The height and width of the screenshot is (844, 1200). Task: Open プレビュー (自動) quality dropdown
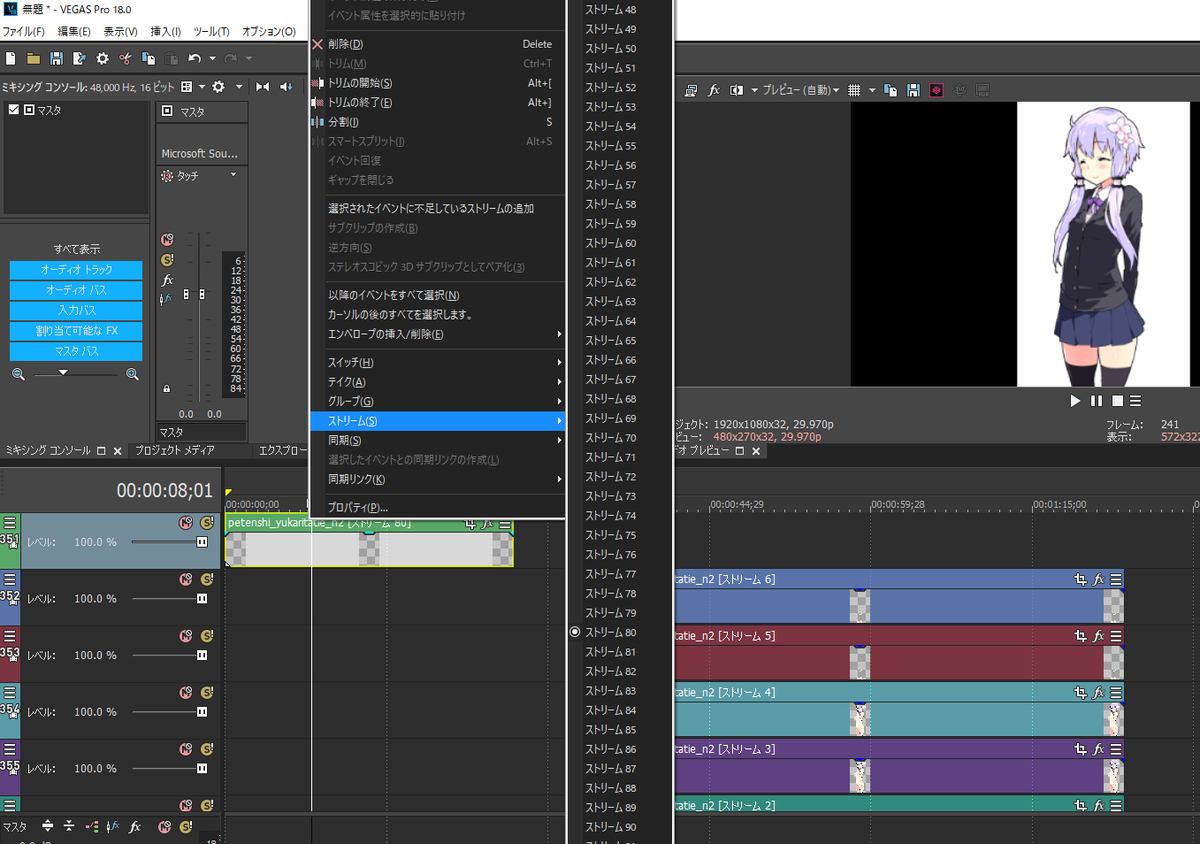tap(801, 90)
